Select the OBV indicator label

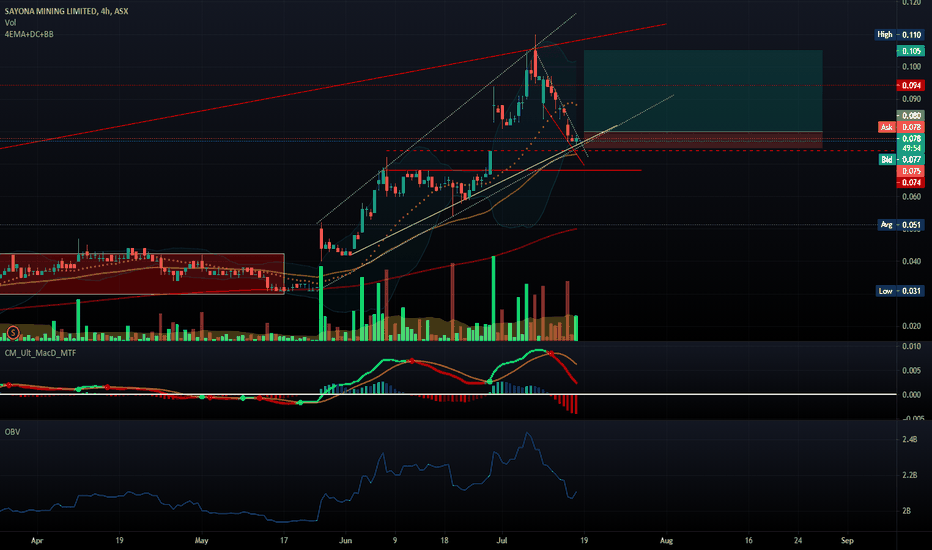pyautogui.click(x=12, y=432)
